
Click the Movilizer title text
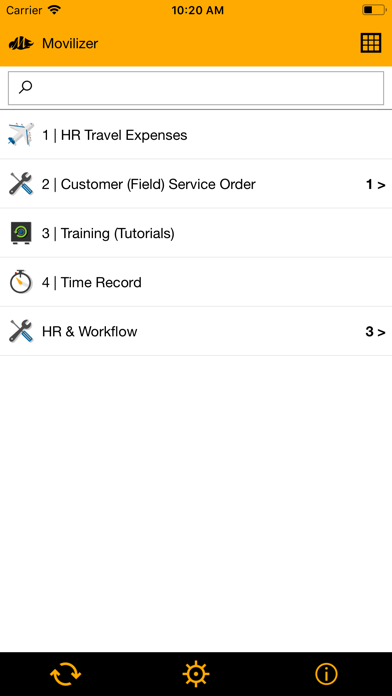point(70,44)
